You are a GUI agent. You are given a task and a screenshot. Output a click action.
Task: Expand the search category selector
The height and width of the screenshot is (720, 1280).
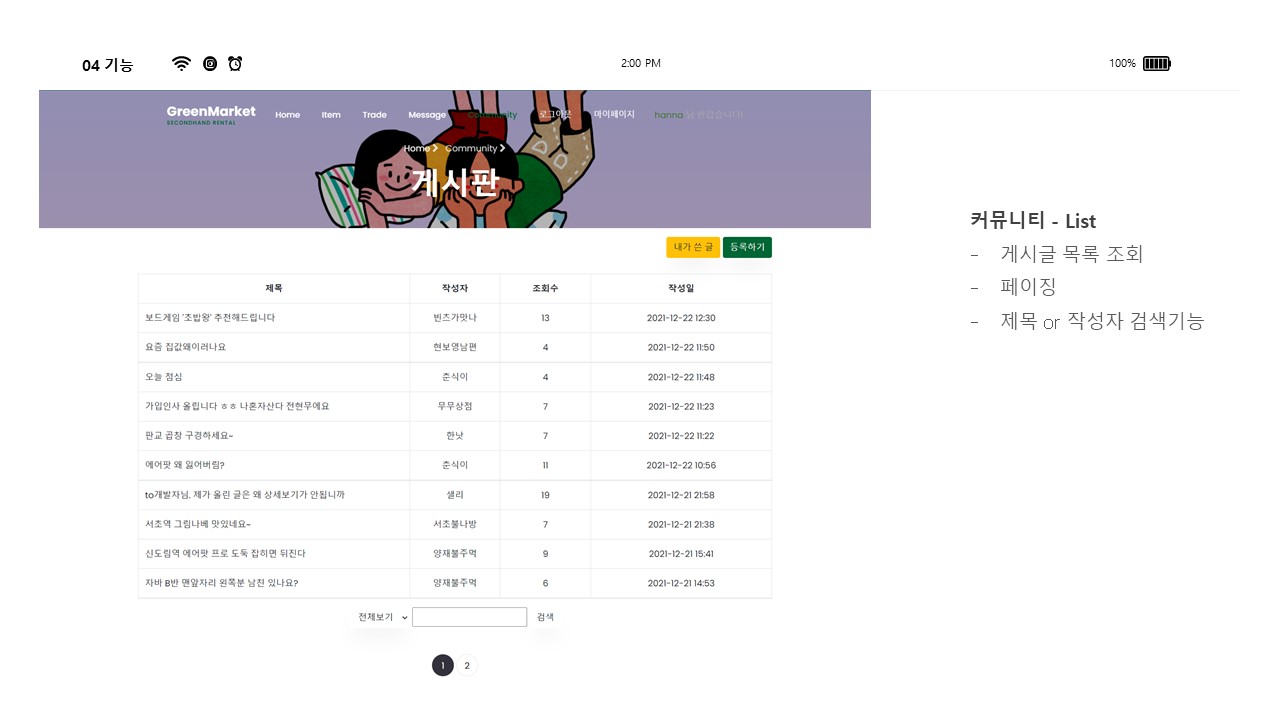(404, 616)
